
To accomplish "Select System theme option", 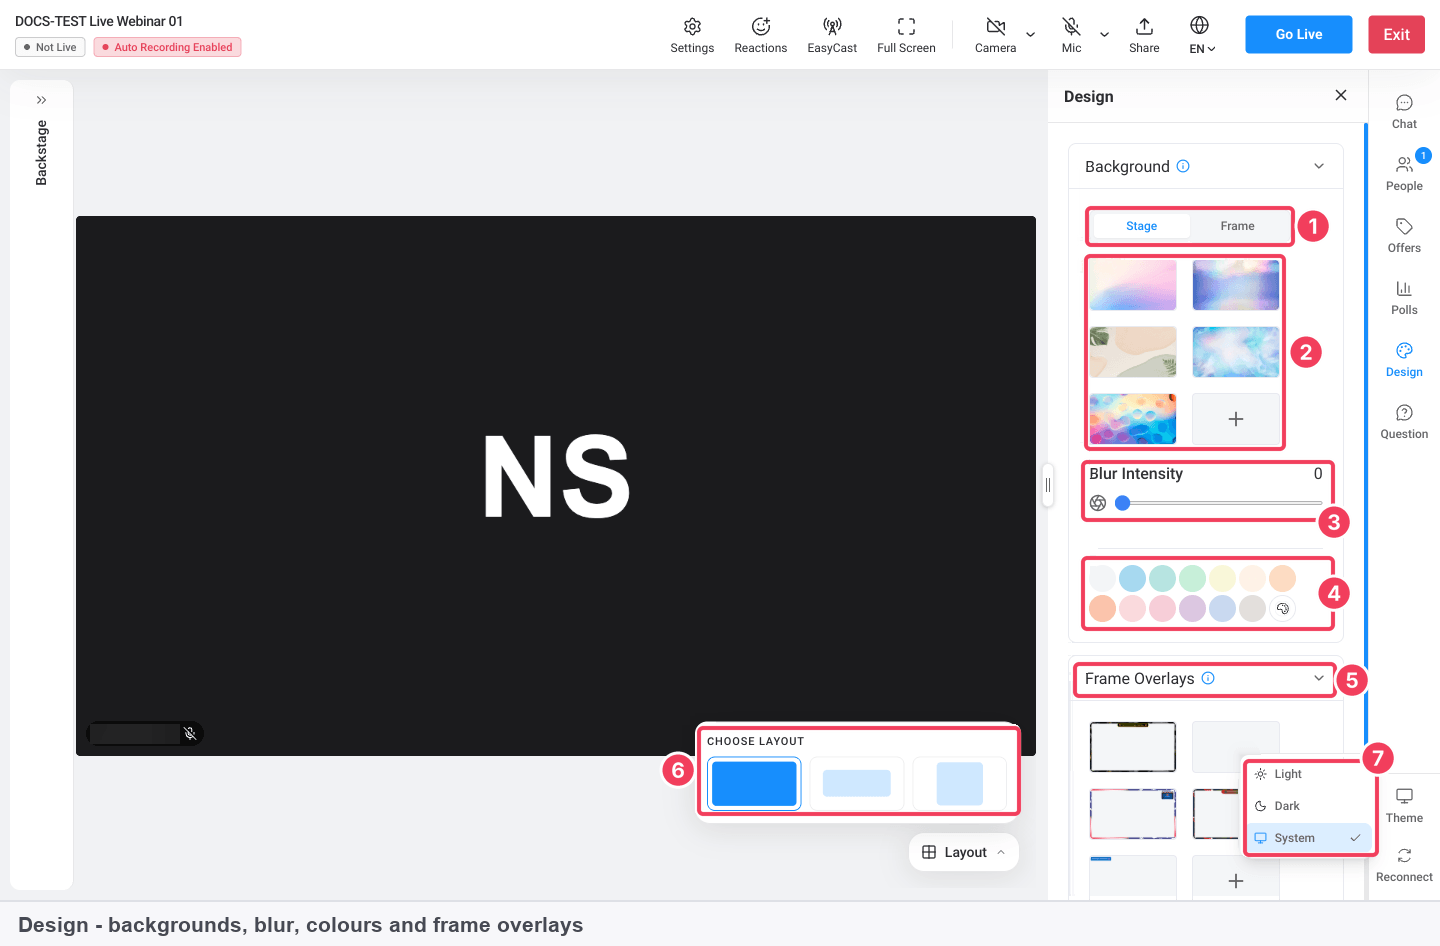I will 1309,838.
